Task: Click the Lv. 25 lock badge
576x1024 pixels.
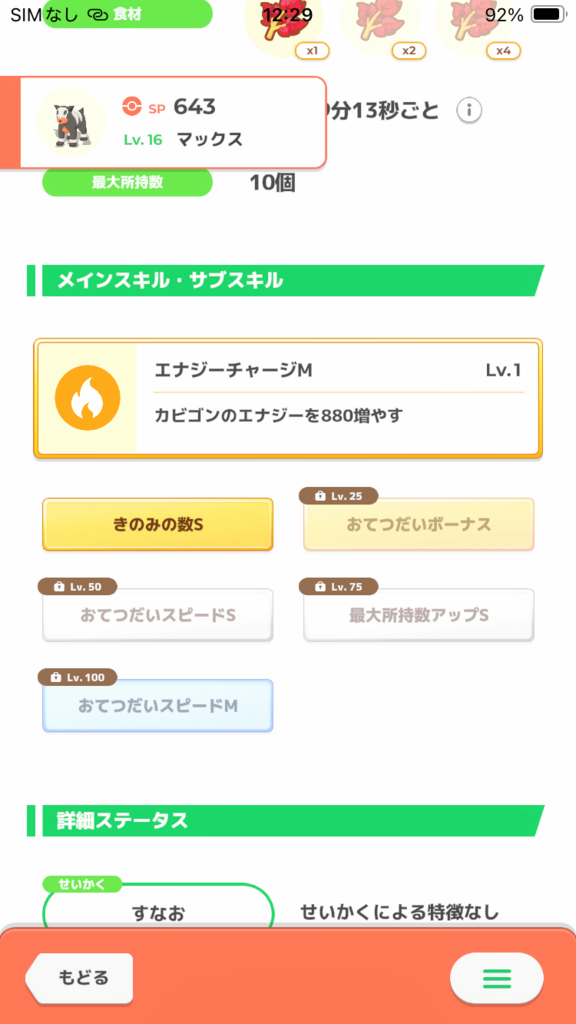Action: [338, 496]
